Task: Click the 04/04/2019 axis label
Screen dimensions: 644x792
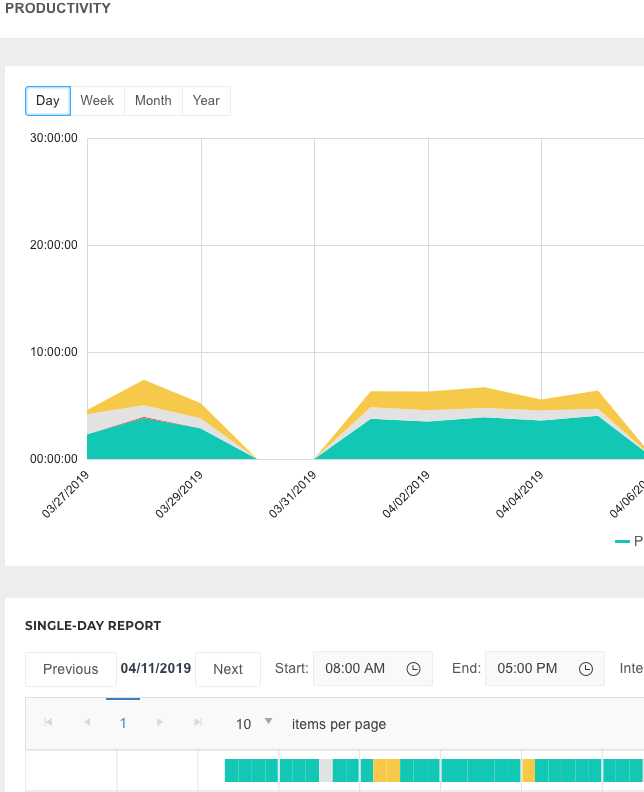Action: coord(520,494)
